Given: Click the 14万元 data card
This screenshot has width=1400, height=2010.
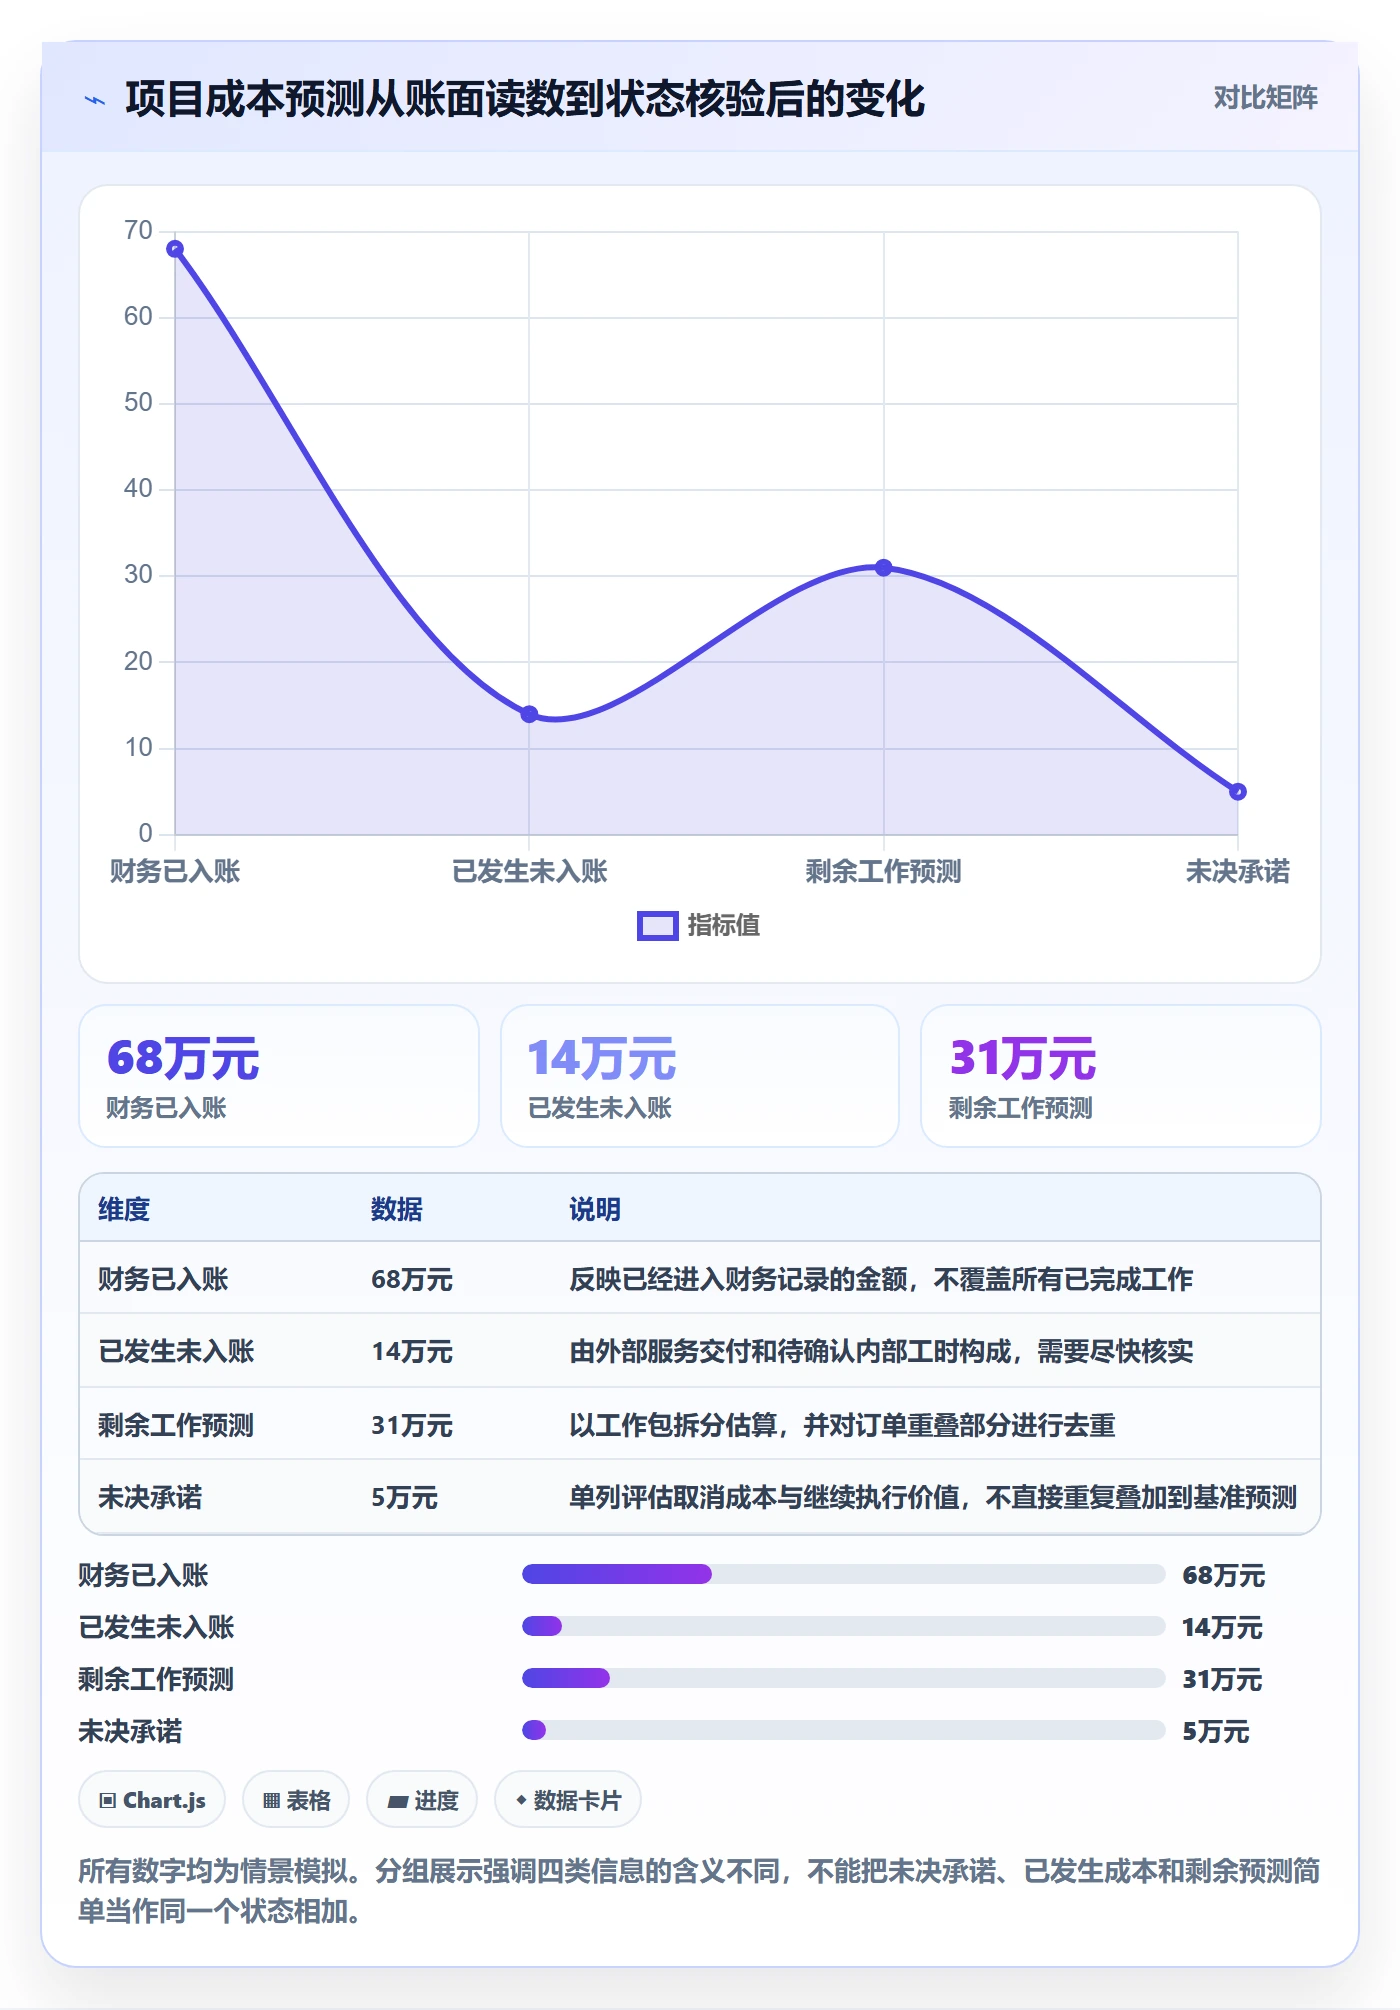Looking at the screenshot, I should [x=700, y=1076].
